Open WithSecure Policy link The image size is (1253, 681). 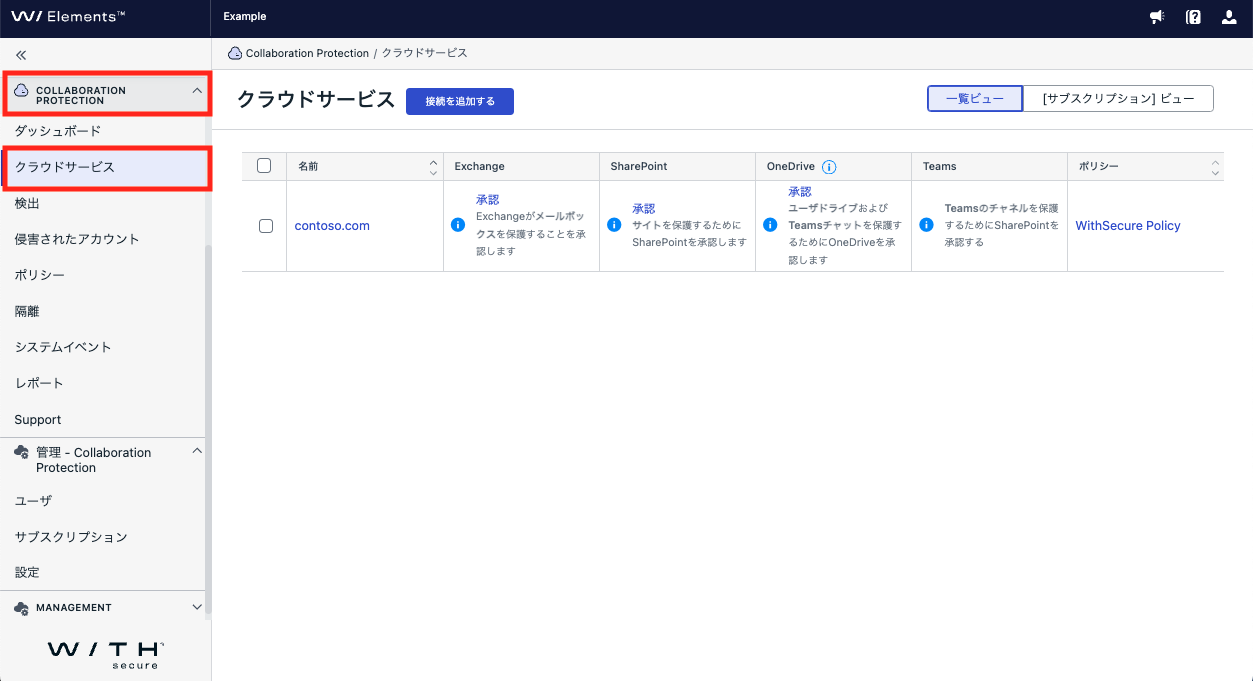[1128, 226]
